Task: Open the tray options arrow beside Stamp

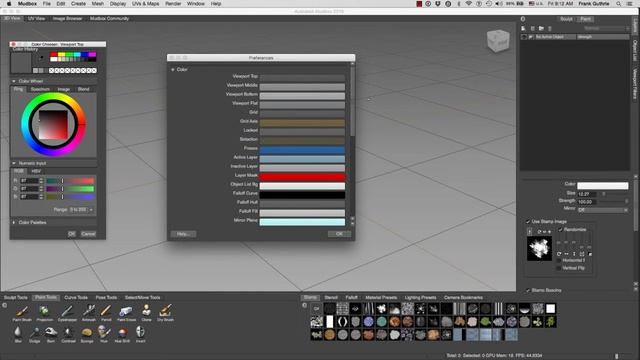Action: (304, 305)
